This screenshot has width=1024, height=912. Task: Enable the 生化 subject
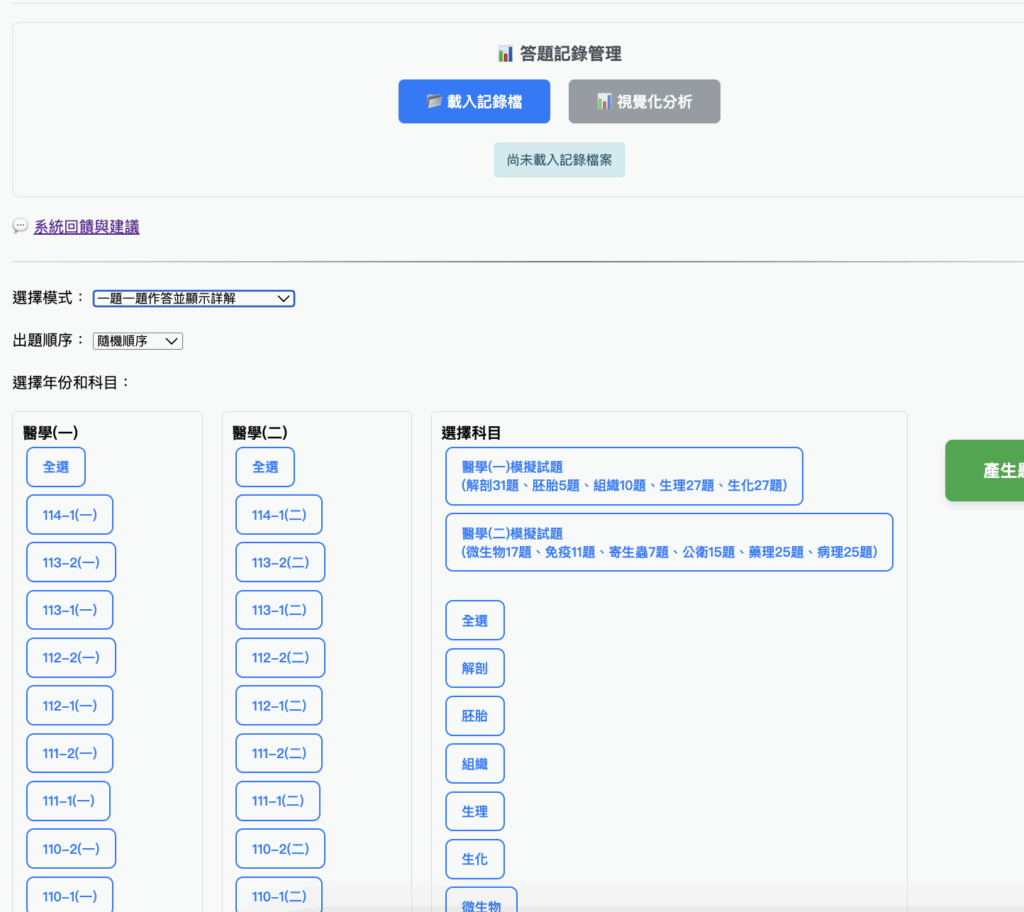(475, 859)
